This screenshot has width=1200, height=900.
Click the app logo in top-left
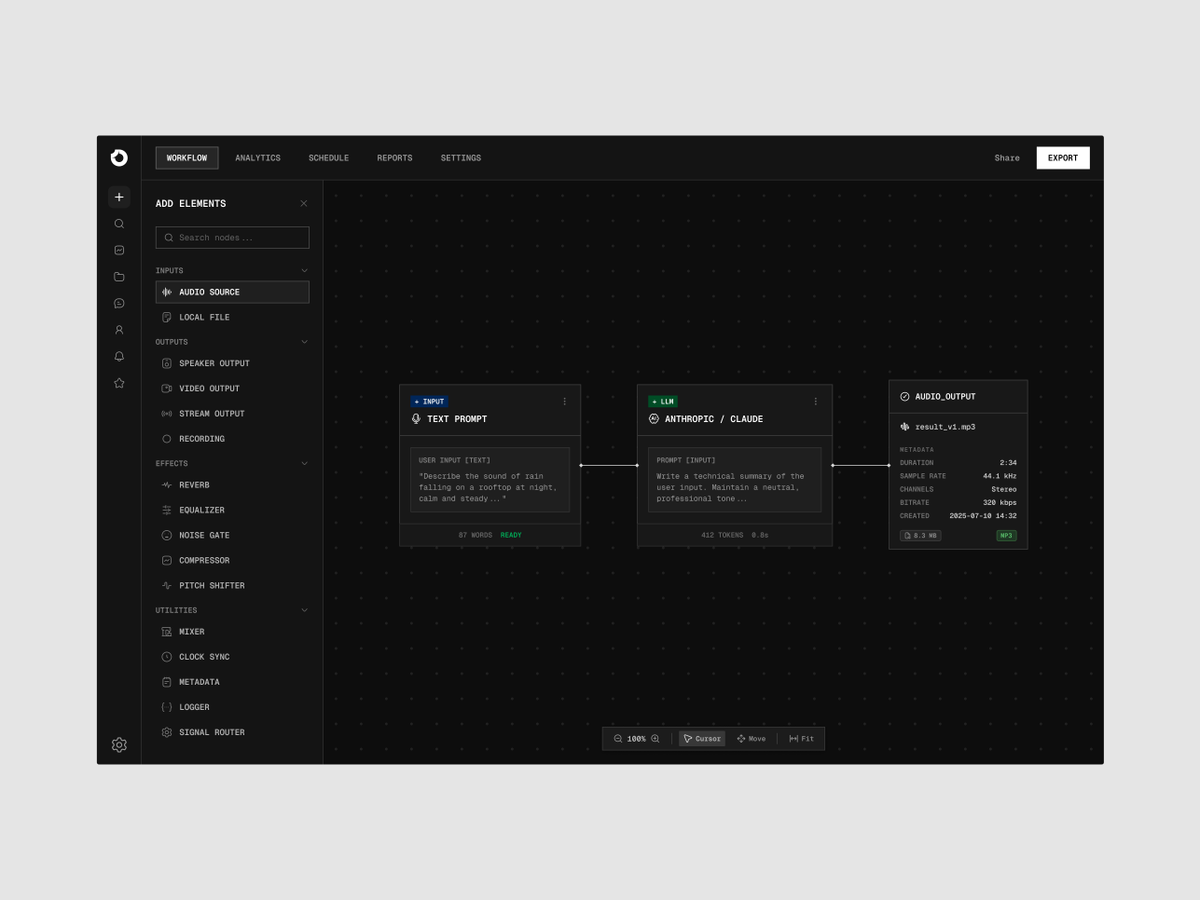[119, 158]
